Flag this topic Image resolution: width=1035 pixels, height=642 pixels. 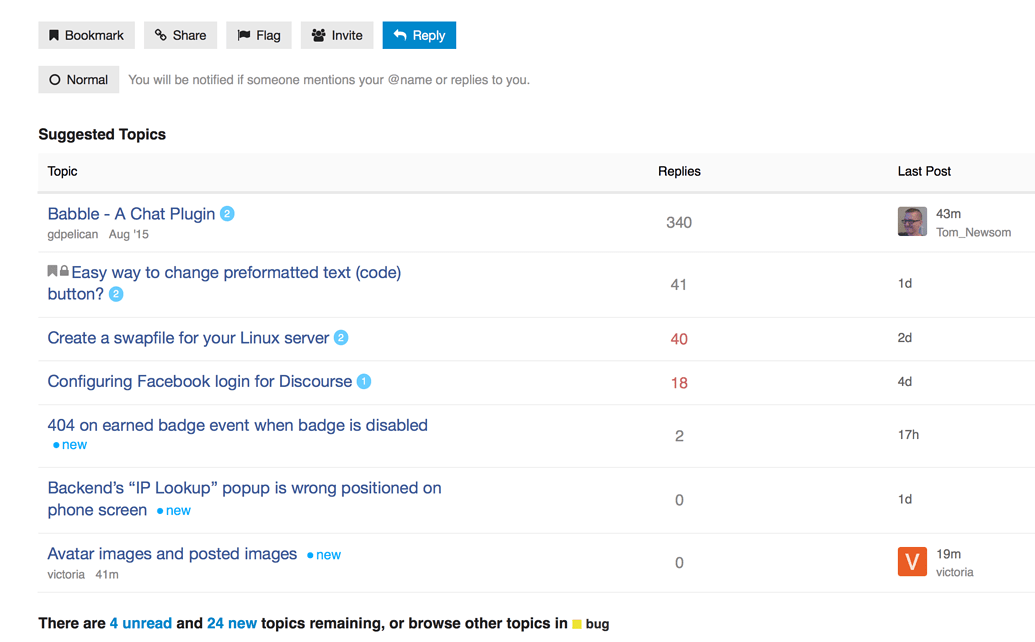(x=258, y=35)
